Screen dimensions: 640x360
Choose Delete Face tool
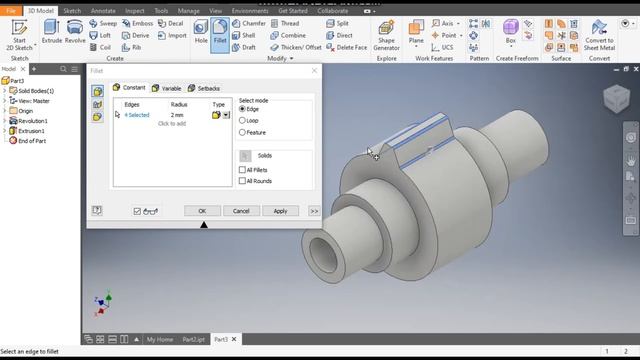coord(347,47)
